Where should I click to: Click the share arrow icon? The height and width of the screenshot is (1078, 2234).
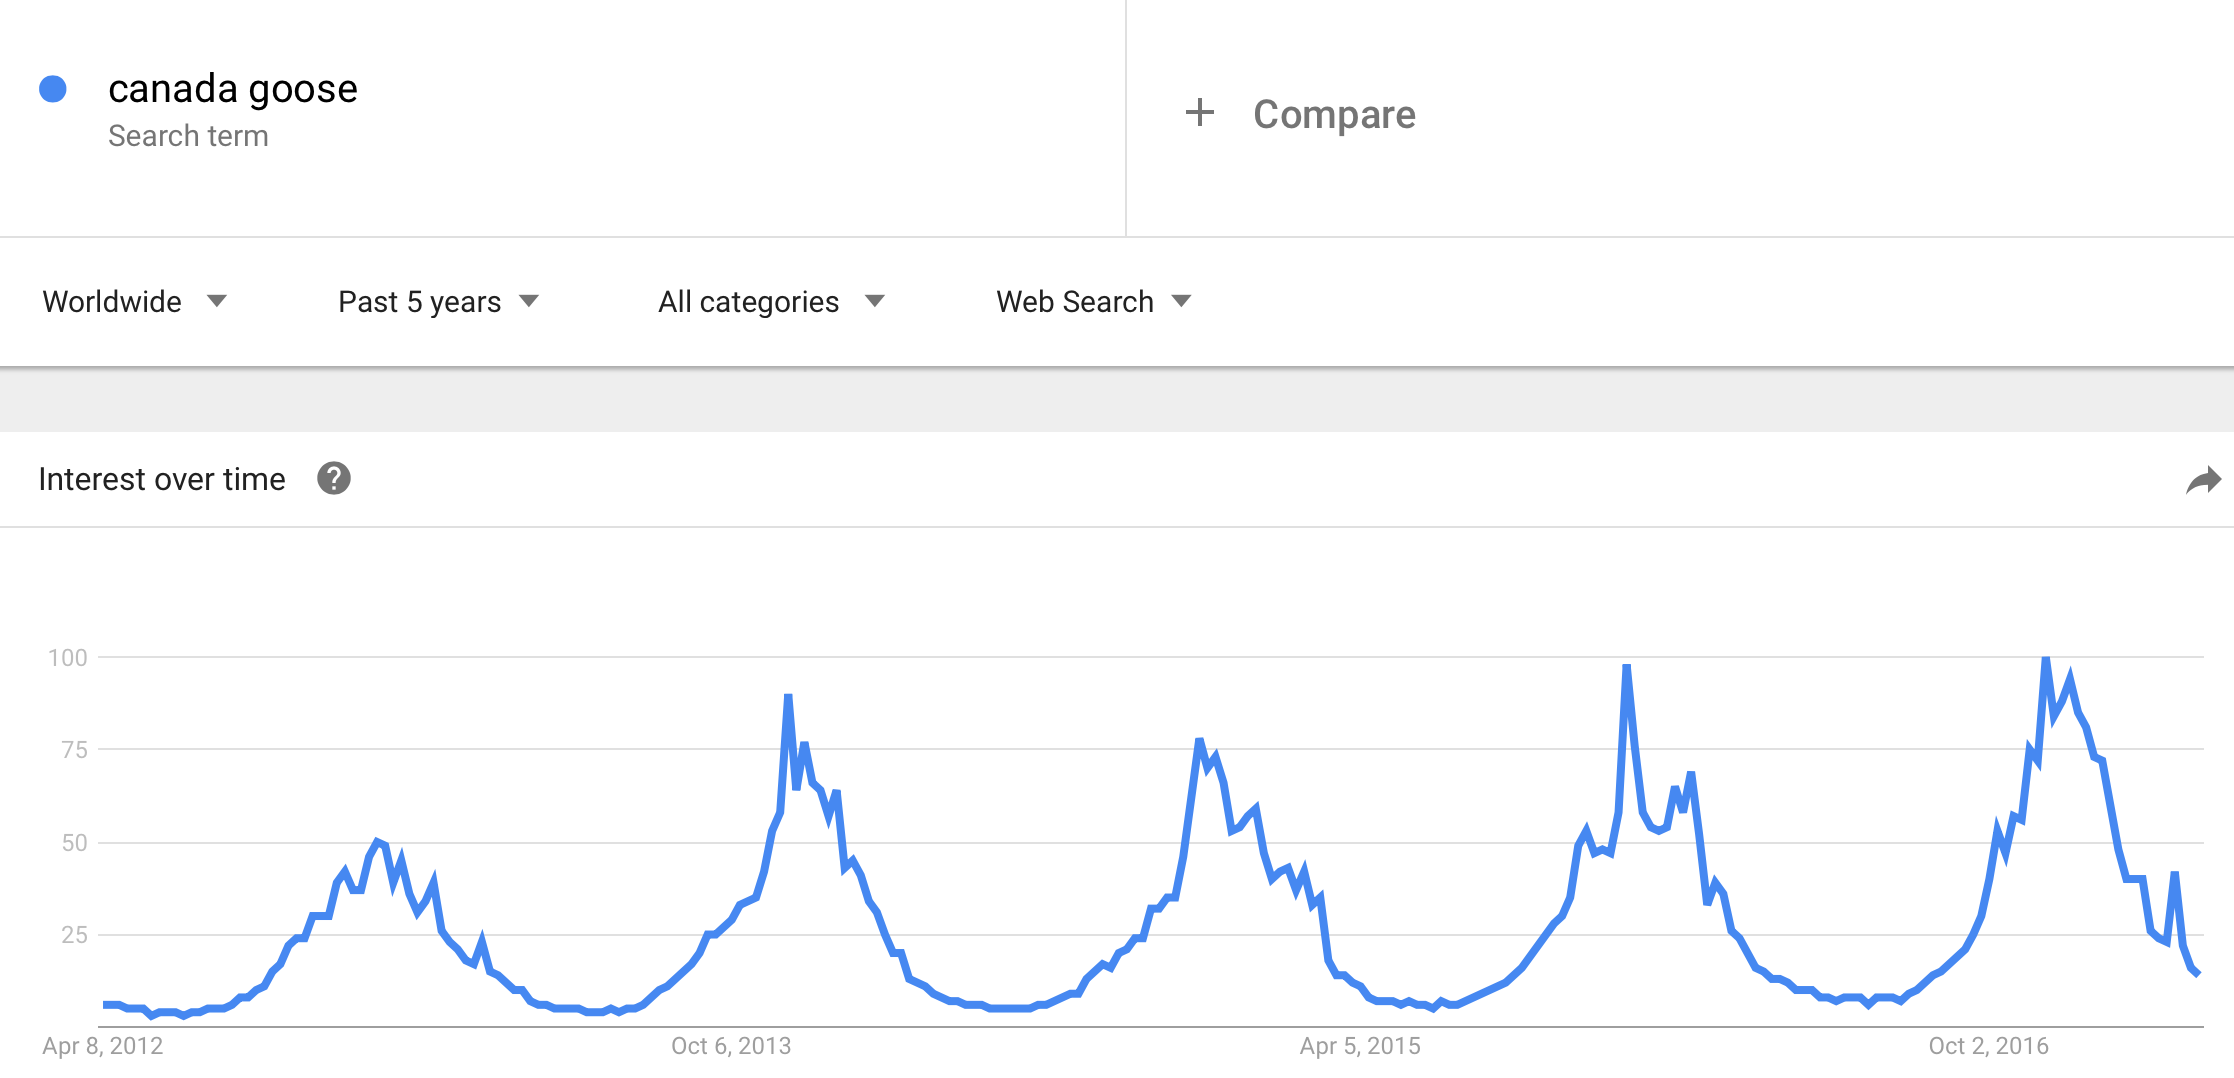tap(2203, 481)
